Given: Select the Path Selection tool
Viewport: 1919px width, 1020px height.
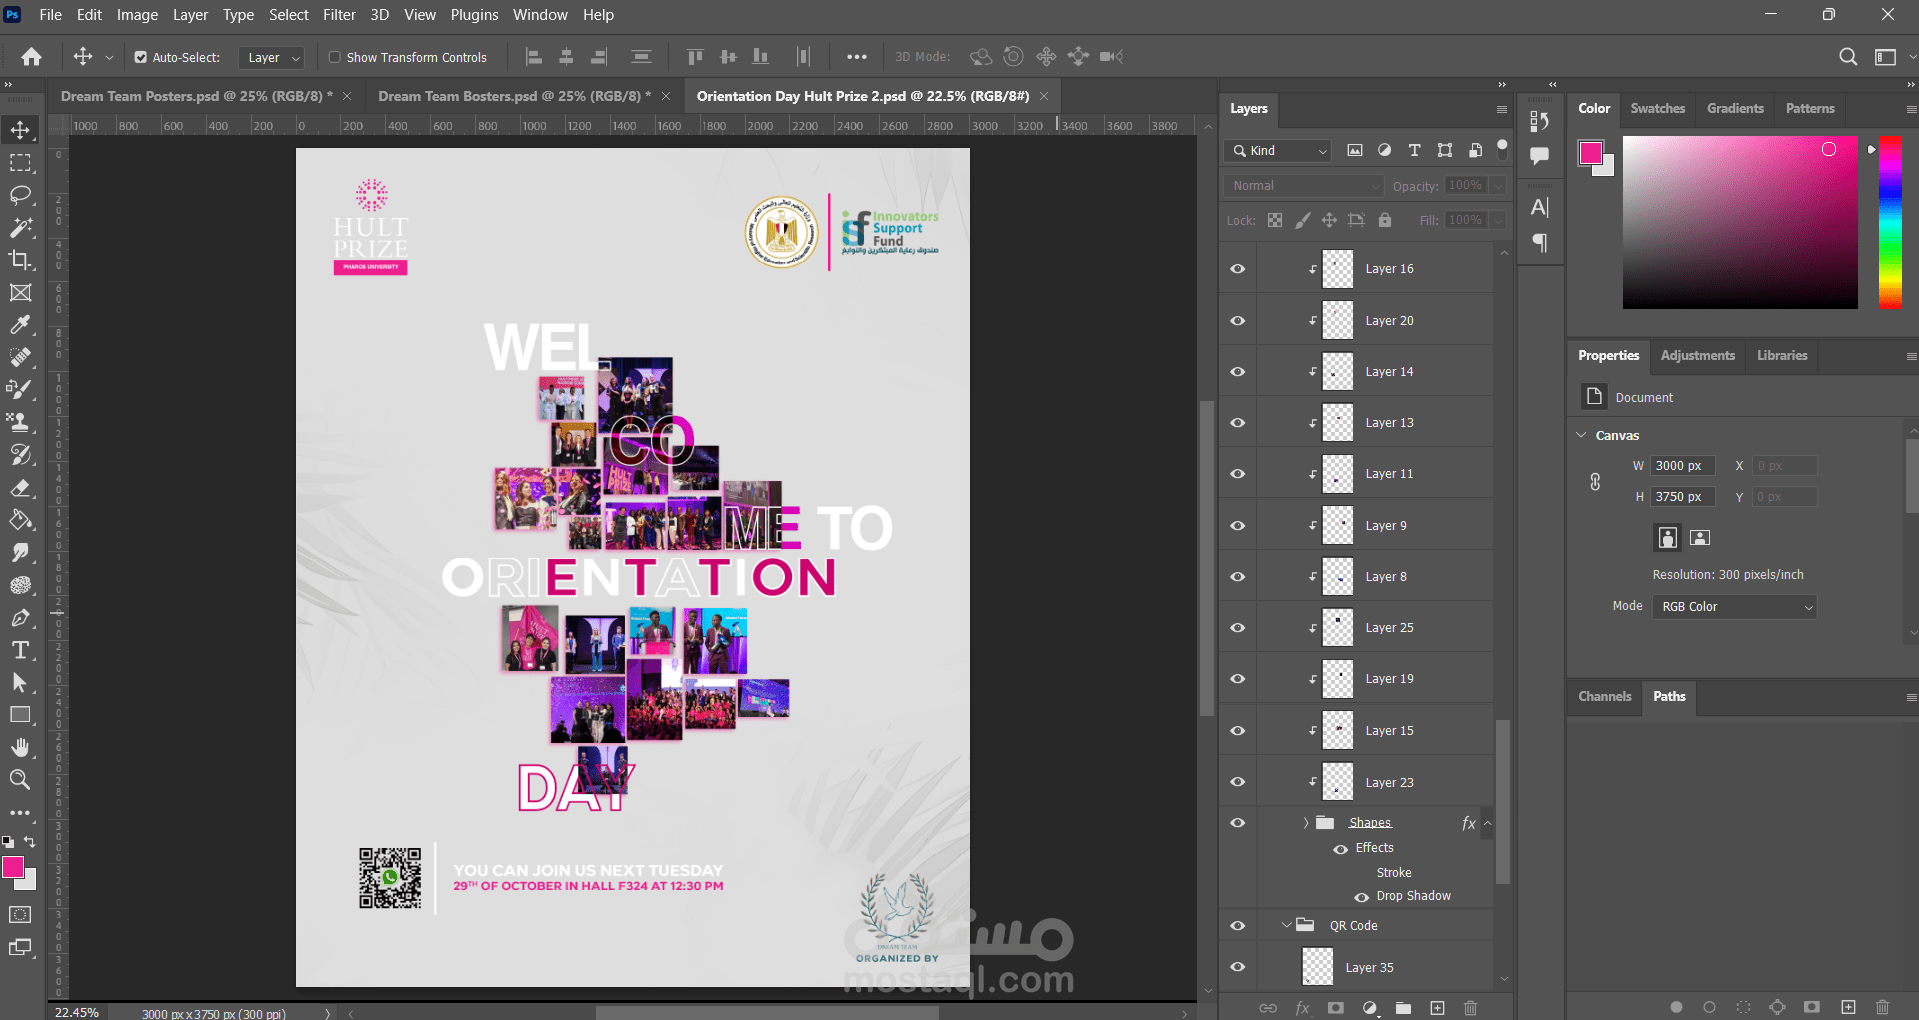Looking at the screenshot, I should (20, 683).
